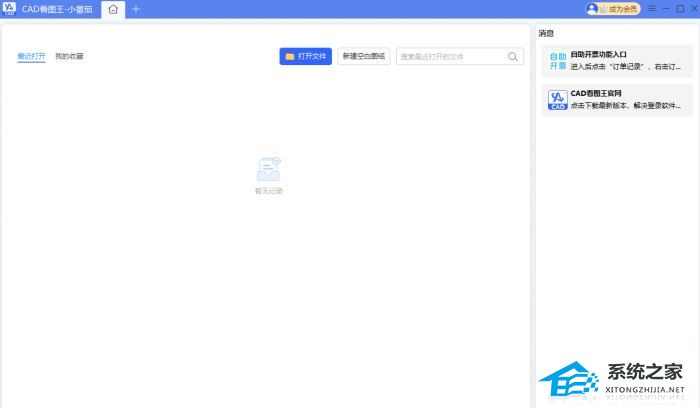Click the 自助开票 icon

558,61
